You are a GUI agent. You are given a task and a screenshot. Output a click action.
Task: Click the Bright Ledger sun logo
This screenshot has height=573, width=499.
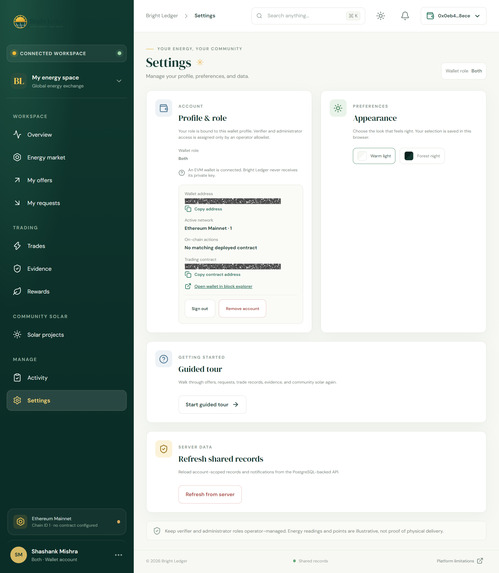pos(20,22)
